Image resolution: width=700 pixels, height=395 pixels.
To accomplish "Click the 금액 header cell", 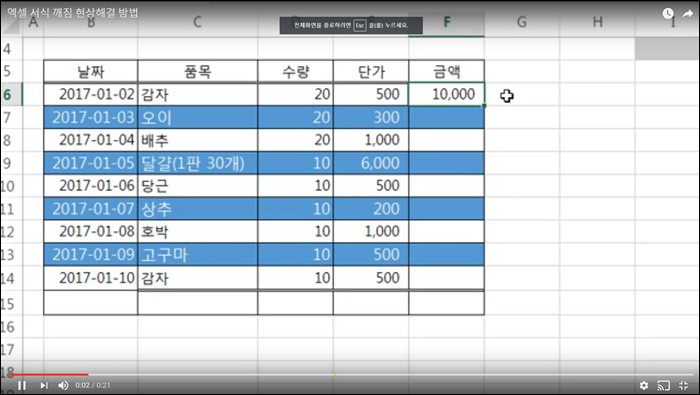I will coord(446,71).
